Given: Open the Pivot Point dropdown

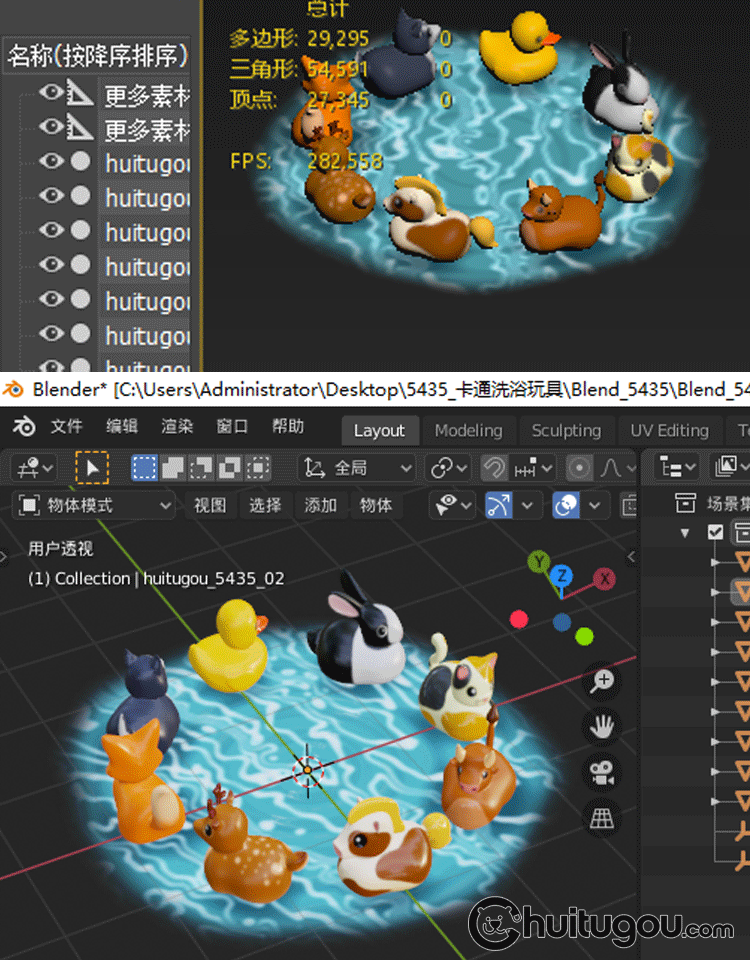Looking at the screenshot, I should (x=448, y=468).
